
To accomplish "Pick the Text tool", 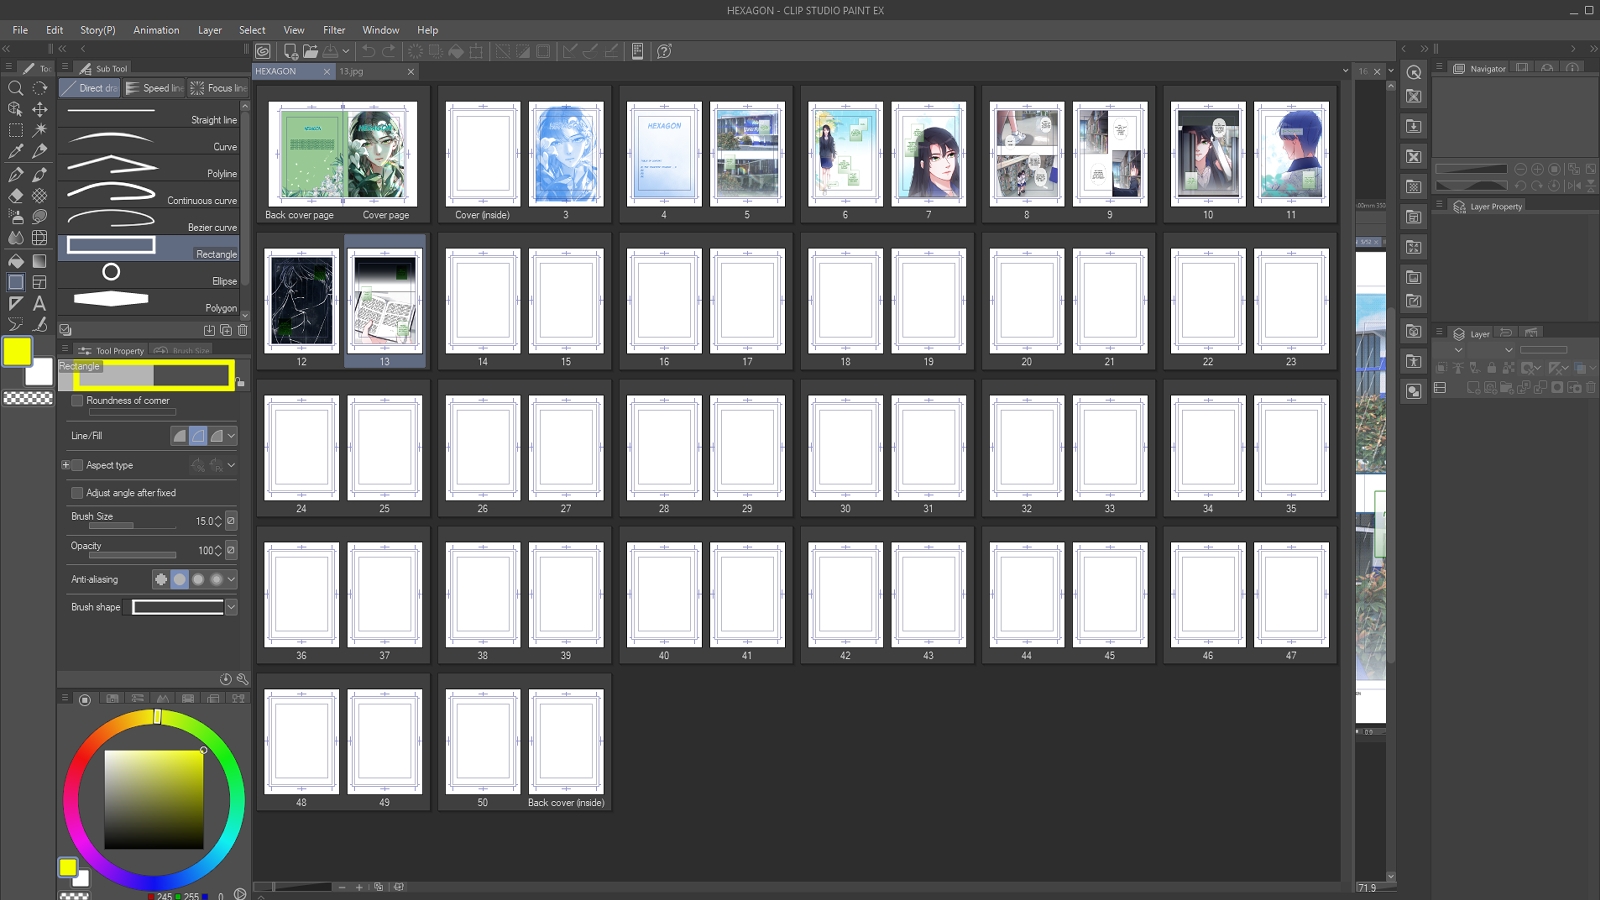I will coord(39,303).
